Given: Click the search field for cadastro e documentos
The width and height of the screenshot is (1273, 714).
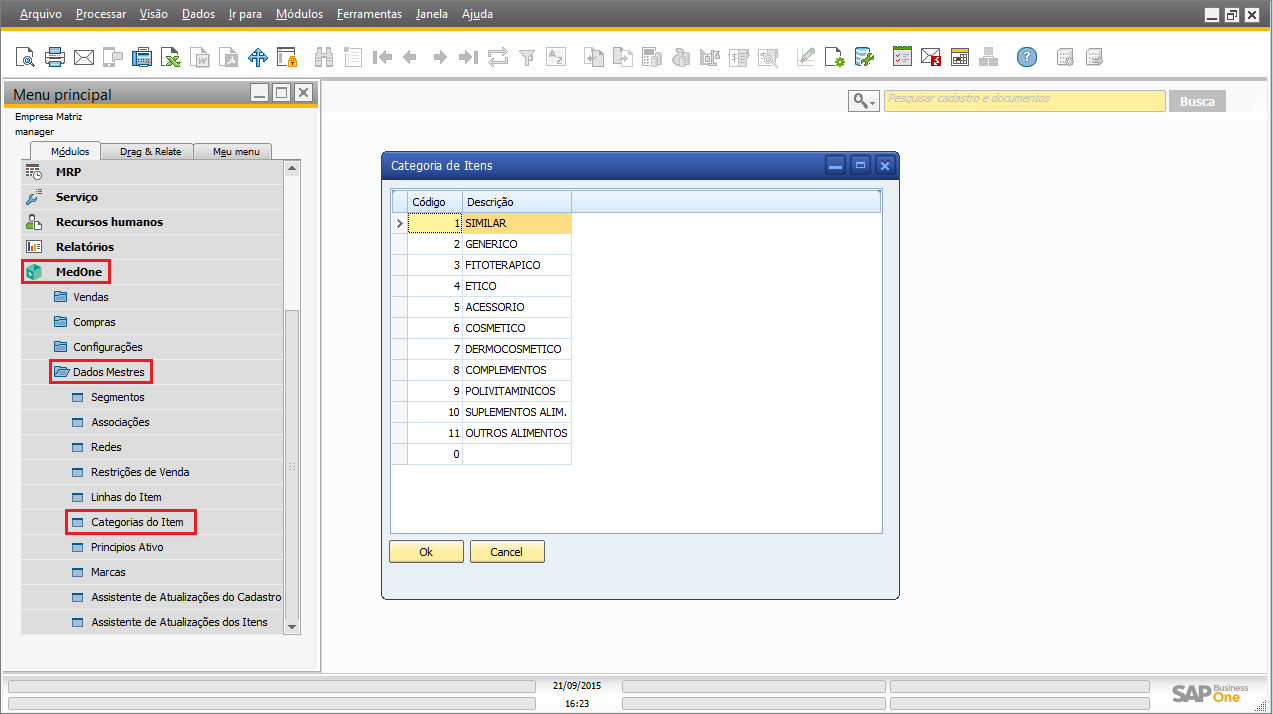Looking at the screenshot, I should pyautogui.click(x=1024, y=100).
